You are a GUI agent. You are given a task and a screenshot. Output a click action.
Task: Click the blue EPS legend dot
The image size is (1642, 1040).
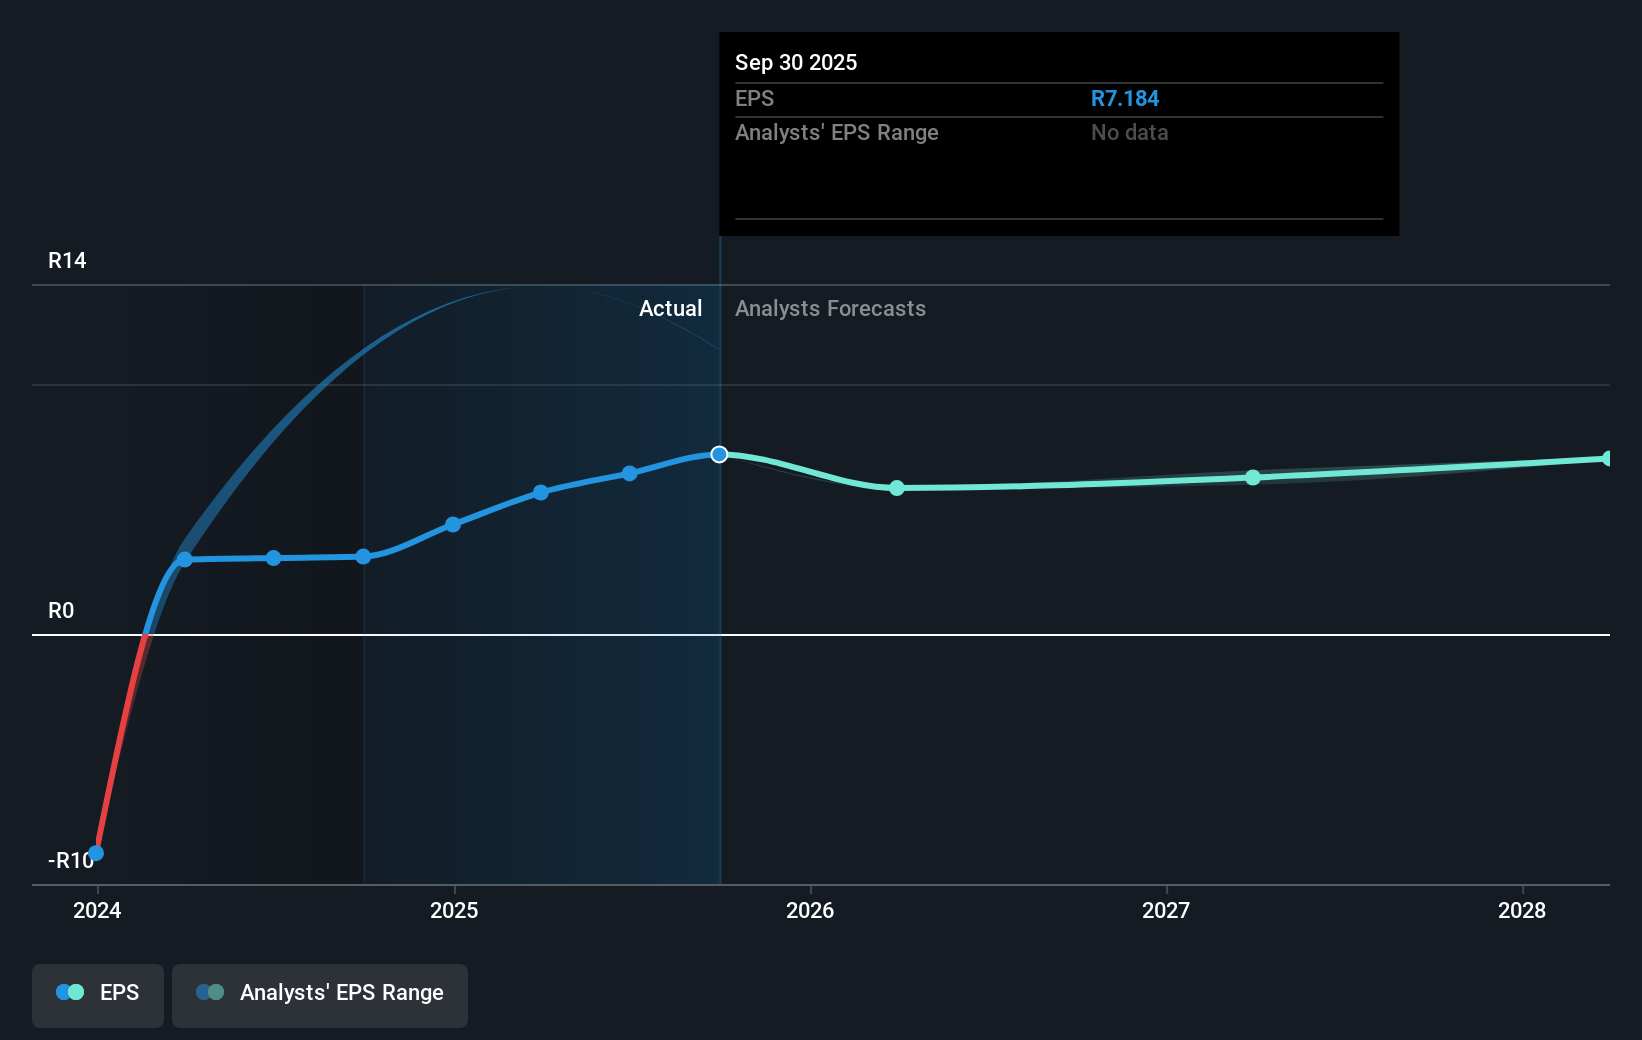pyautogui.click(x=63, y=992)
